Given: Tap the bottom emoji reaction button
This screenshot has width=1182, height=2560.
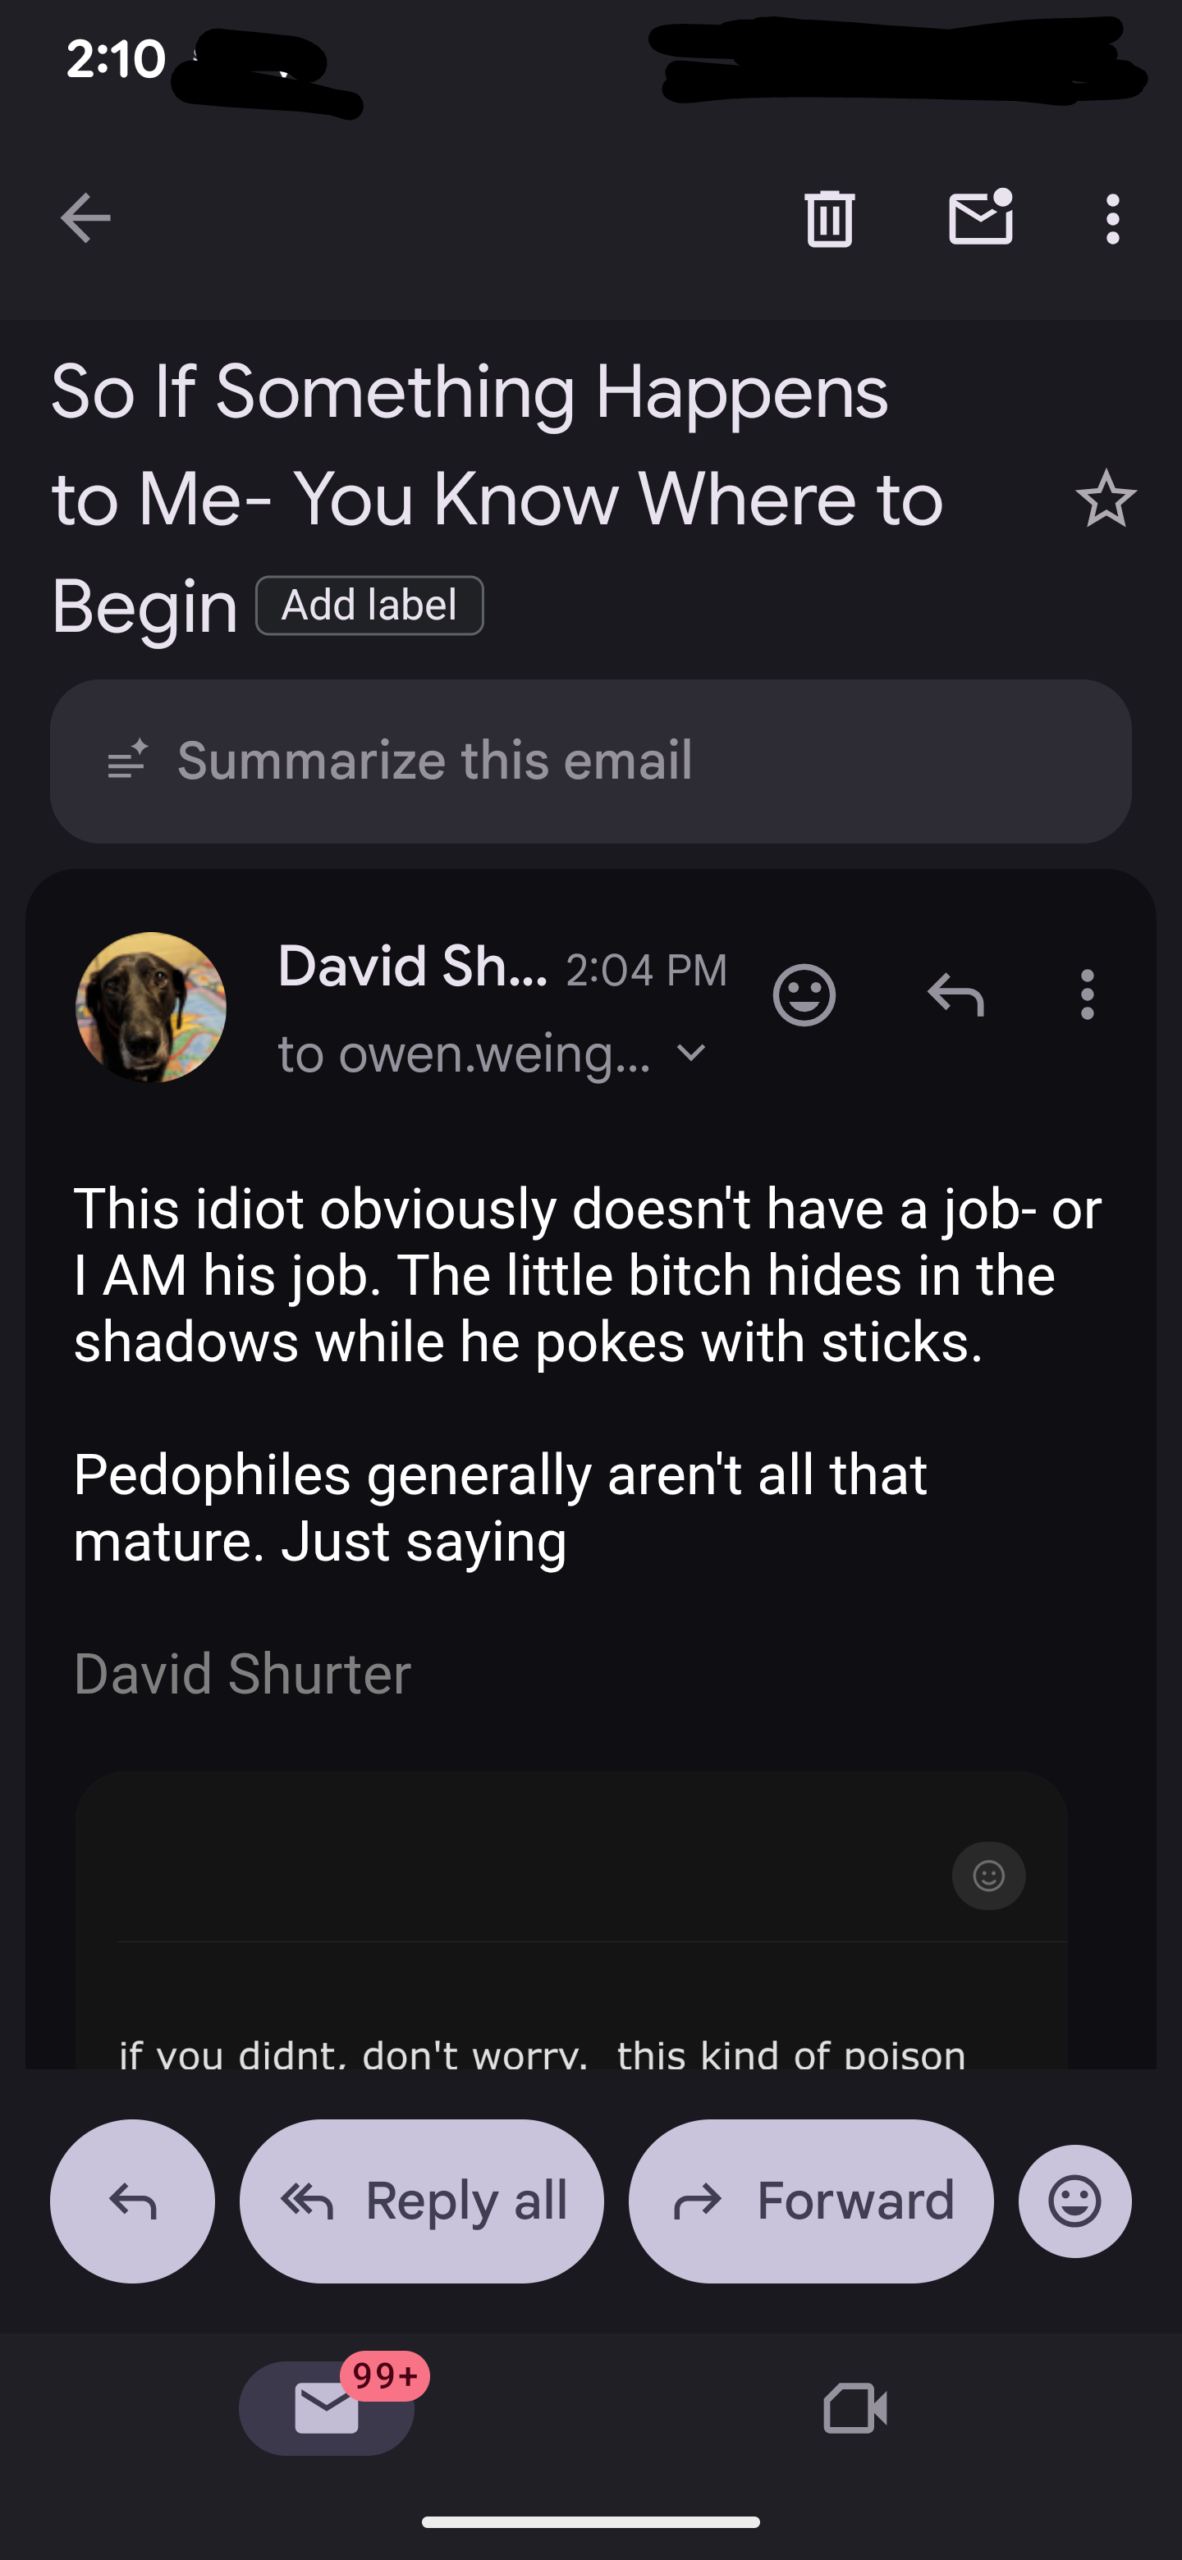Looking at the screenshot, I should (x=1075, y=2201).
